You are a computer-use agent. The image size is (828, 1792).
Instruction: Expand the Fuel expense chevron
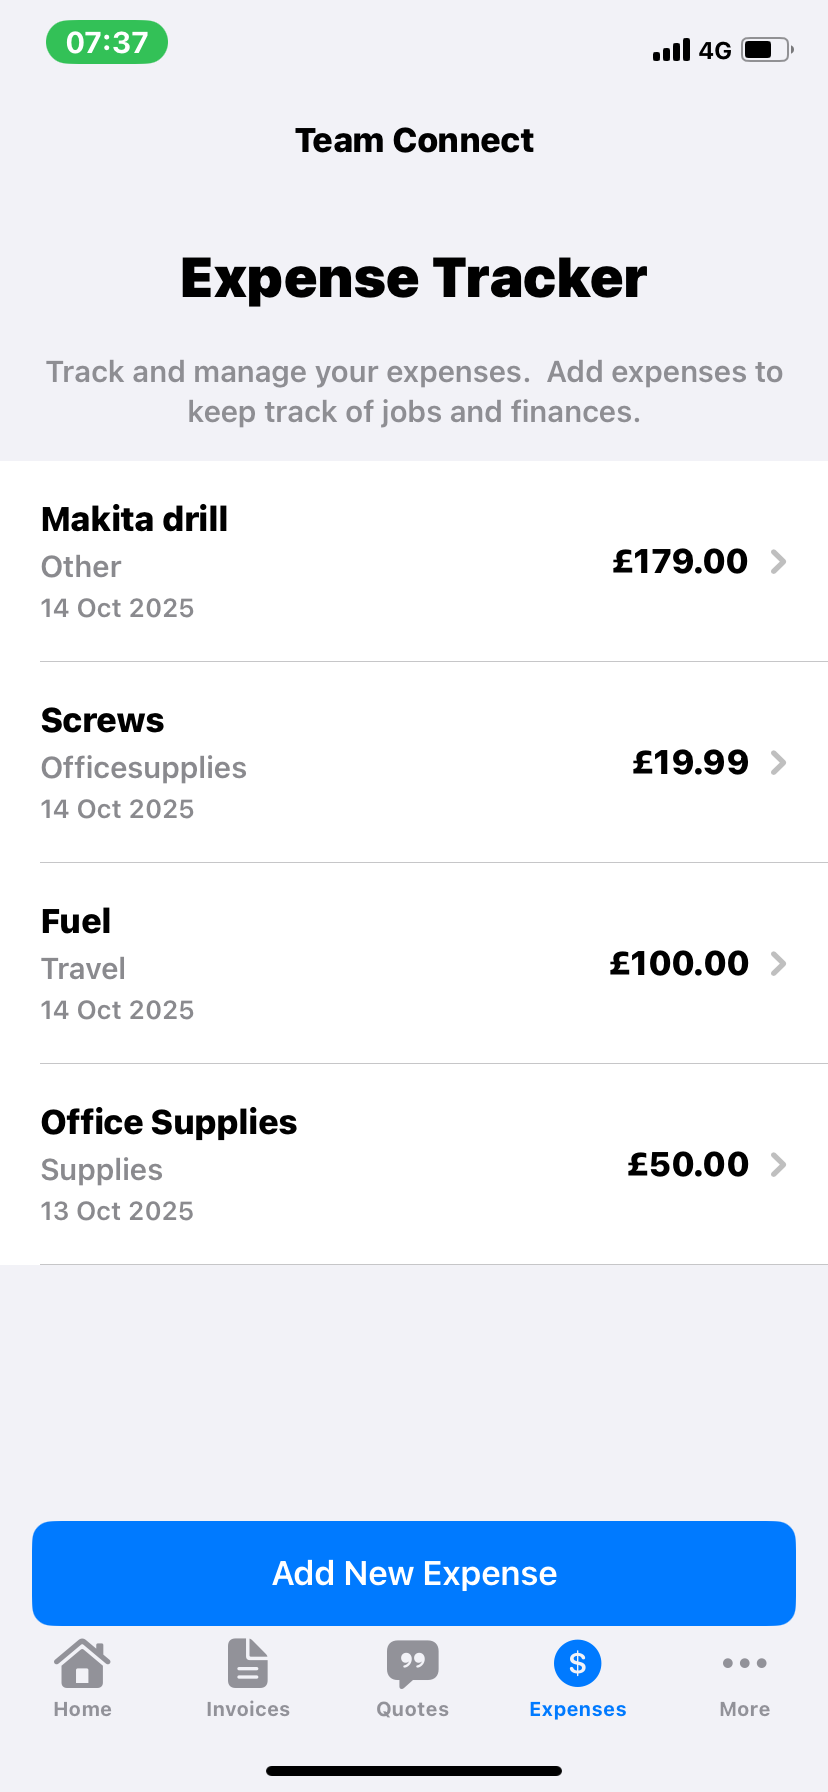(778, 964)
